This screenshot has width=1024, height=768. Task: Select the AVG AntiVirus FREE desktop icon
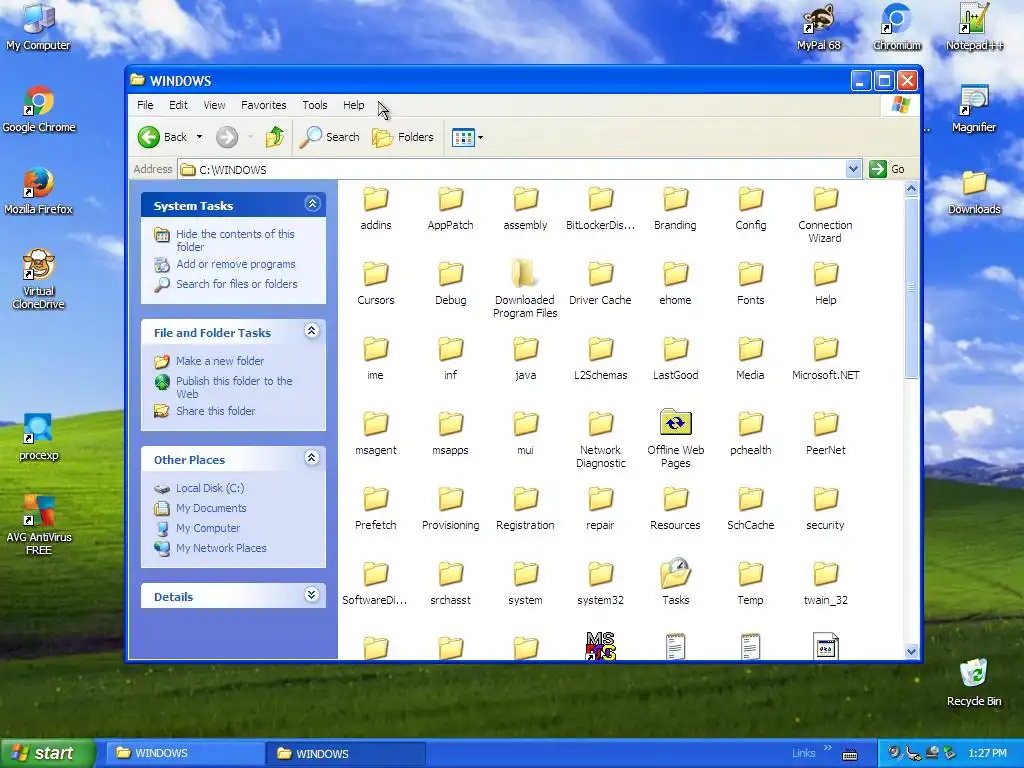point(39,525)
